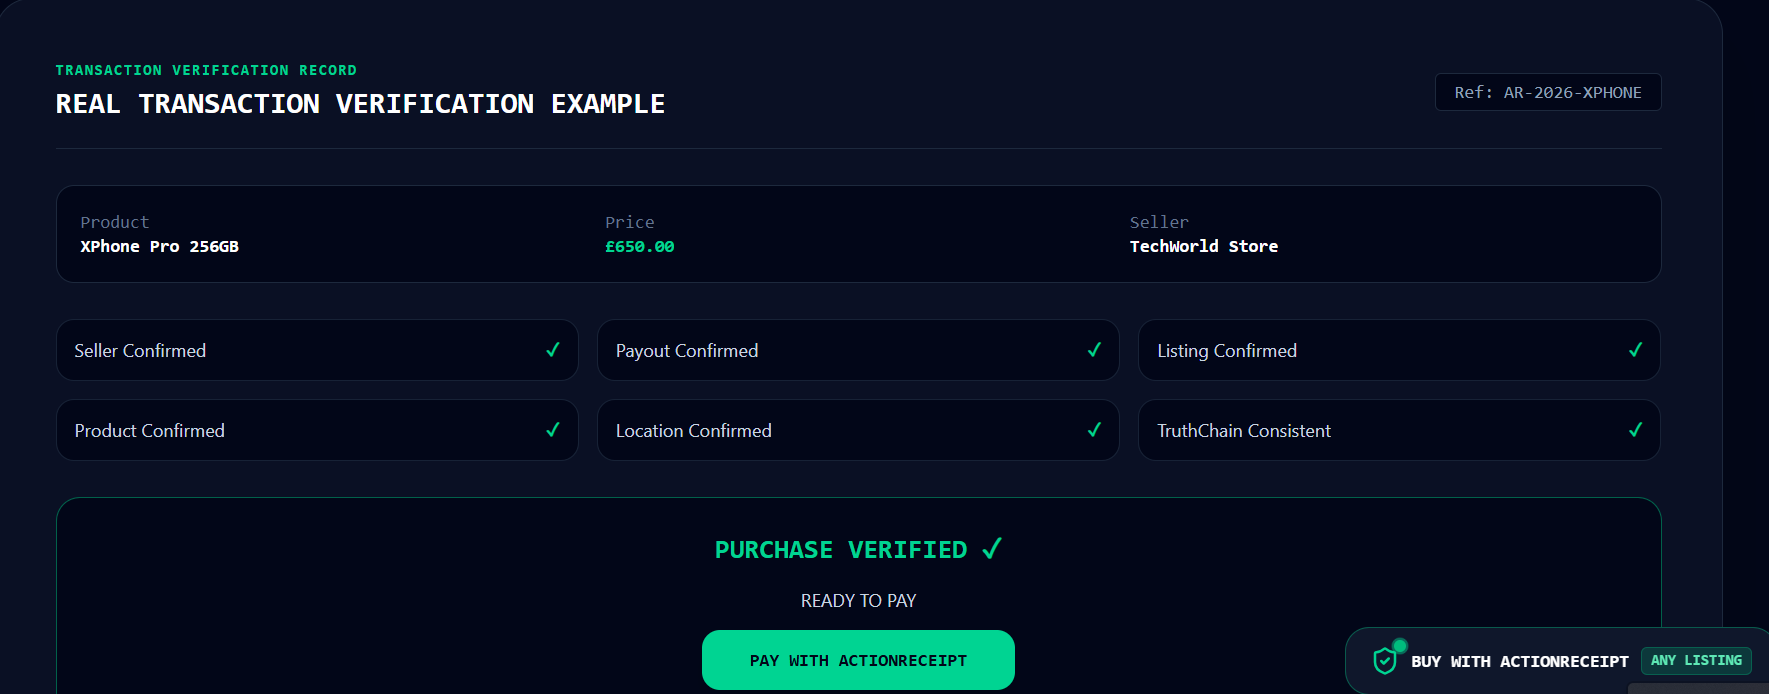Click the Real Transaction Verification Example heading

360,104
